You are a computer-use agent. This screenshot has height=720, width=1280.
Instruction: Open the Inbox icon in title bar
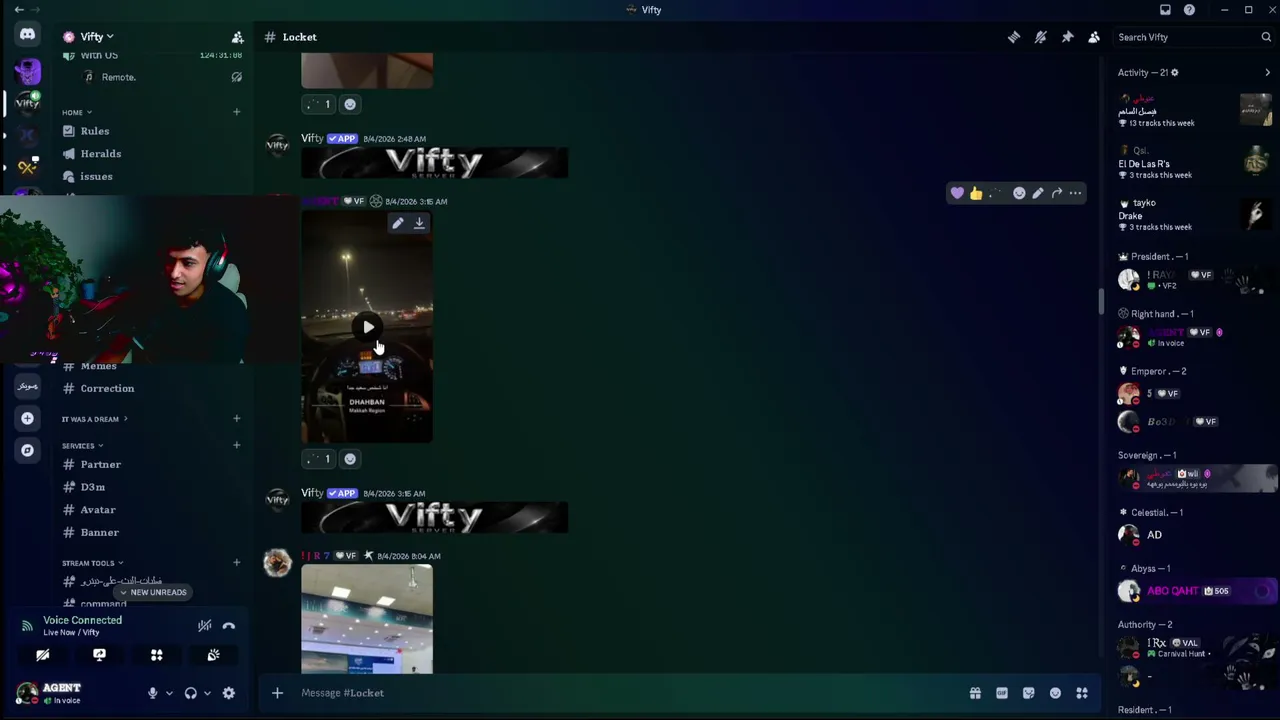pos(1165,10)
